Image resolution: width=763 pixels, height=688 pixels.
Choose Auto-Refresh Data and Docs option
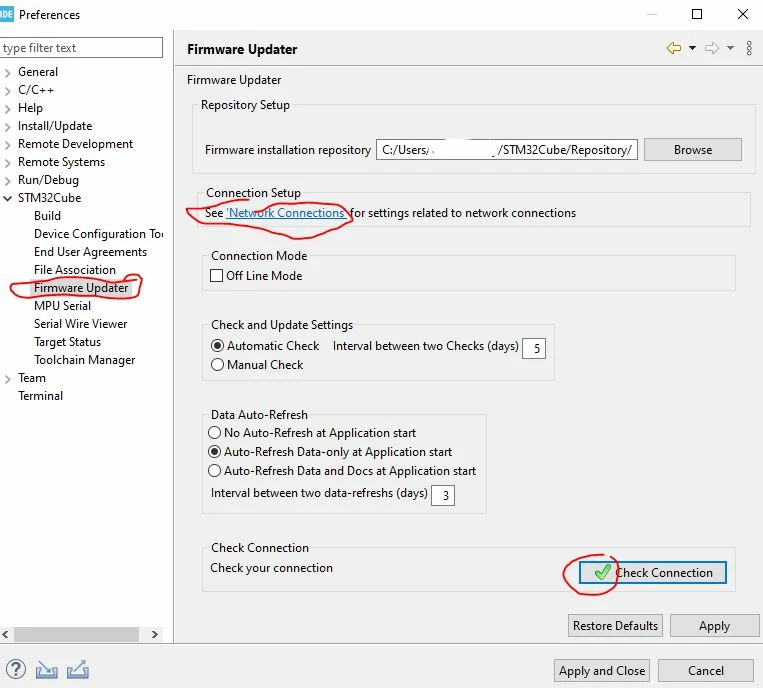tap(214, 471)
